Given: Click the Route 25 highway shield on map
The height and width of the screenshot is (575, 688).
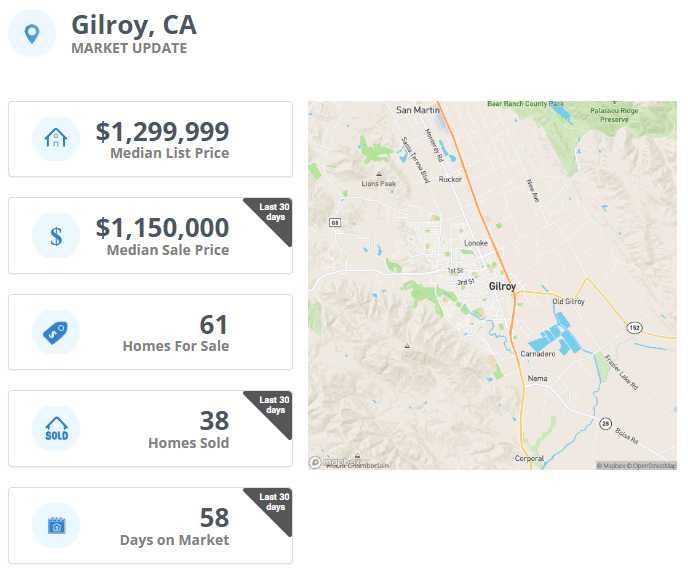Looking at the screenshot, I should click(x=606, y=424).
